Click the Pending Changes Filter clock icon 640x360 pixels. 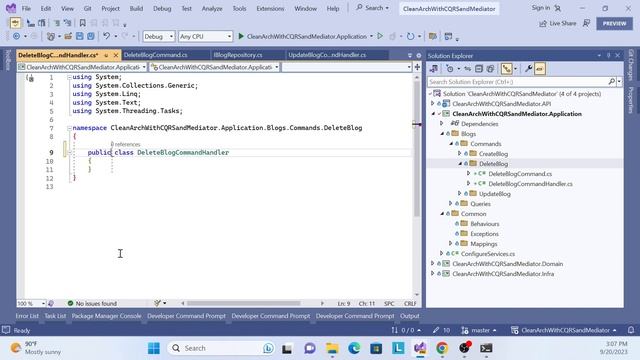(x=450, y=69)
